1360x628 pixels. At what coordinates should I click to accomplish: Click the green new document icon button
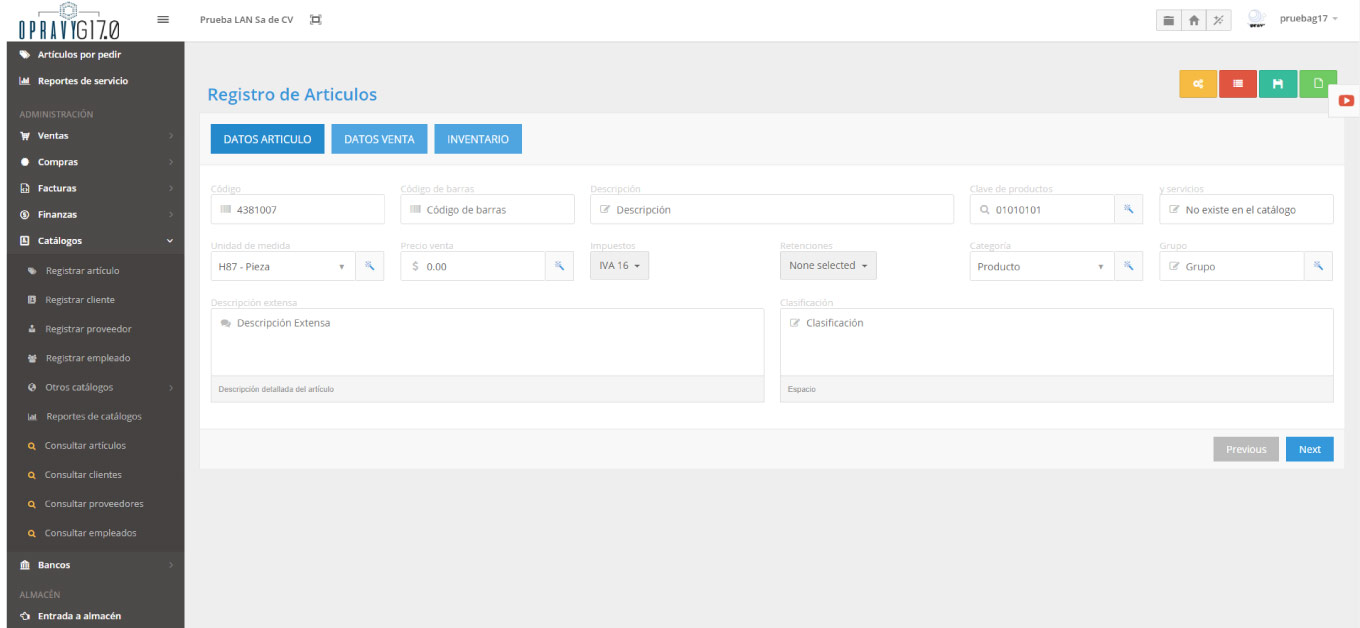(x=1317, y=84)
